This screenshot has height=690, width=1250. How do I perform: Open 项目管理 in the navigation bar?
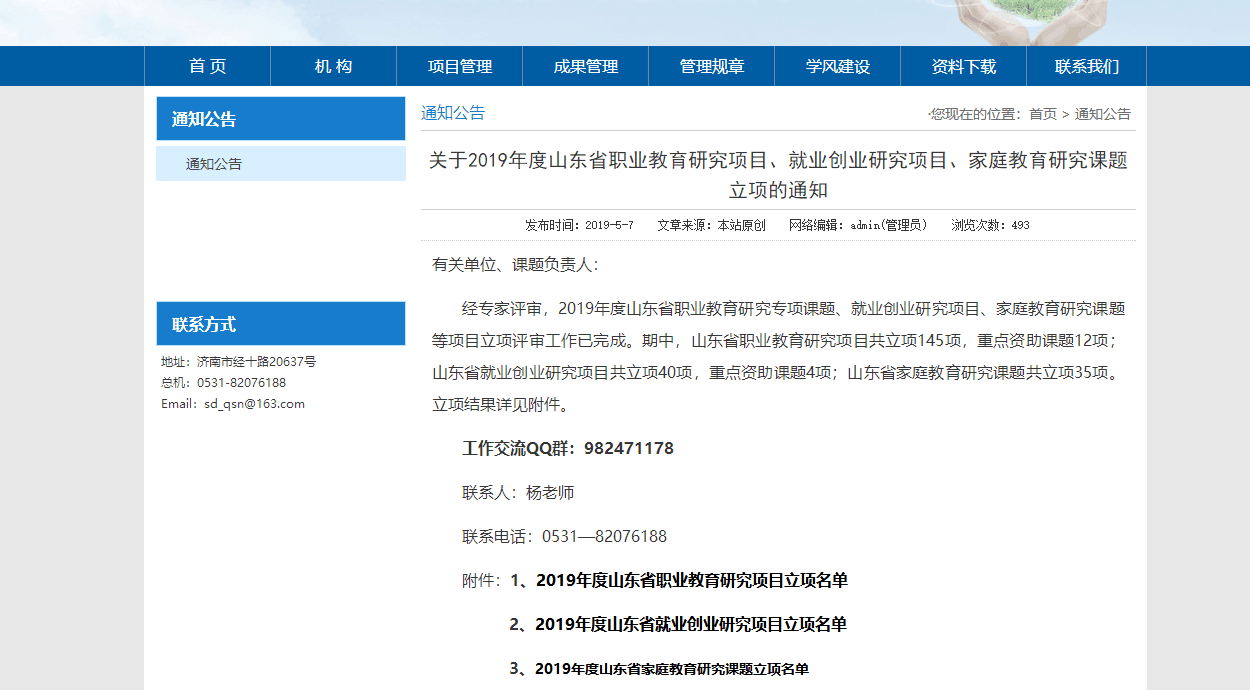tap(460, 66)
